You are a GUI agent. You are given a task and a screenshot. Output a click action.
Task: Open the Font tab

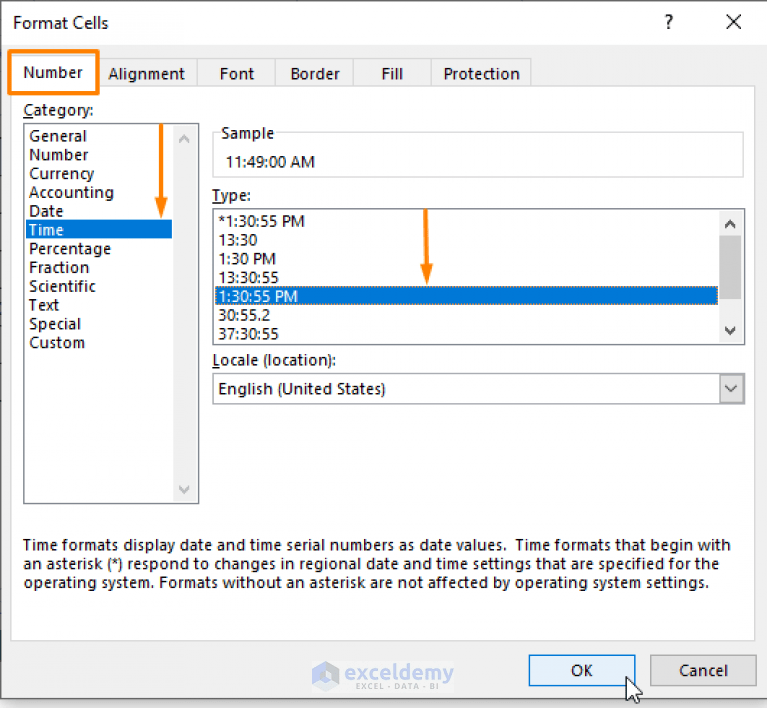point(237,73)
